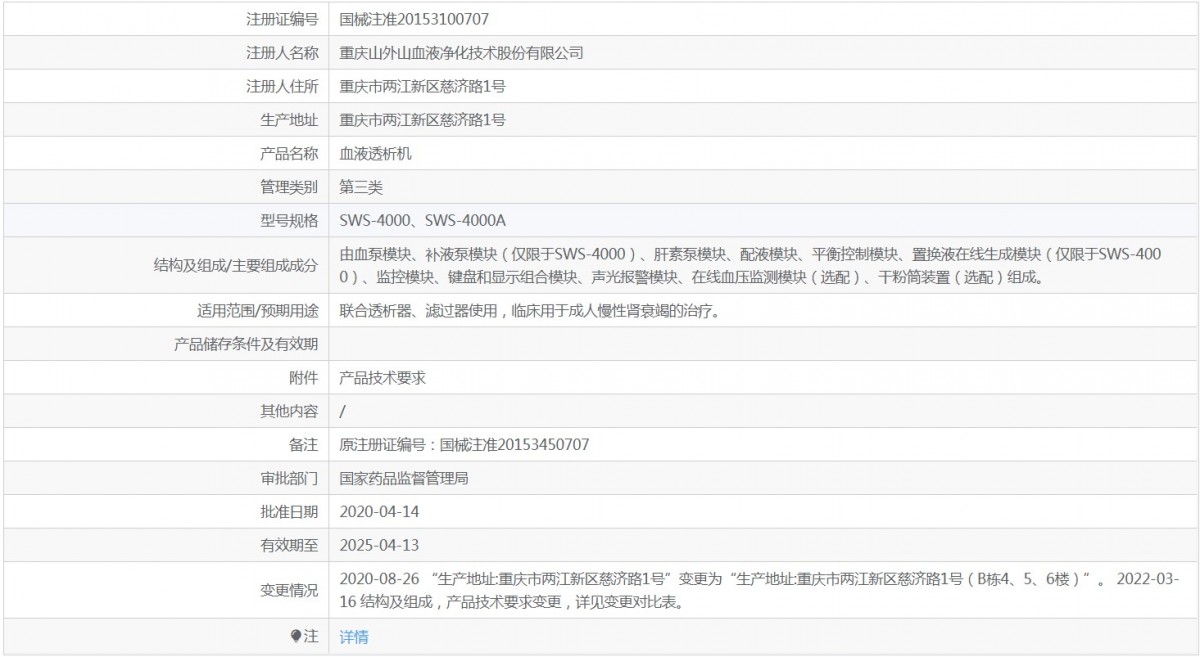Select intended use text 联合透析器、滤过器使用
This screenshot has height=657, width=1200.
point(531,310)
